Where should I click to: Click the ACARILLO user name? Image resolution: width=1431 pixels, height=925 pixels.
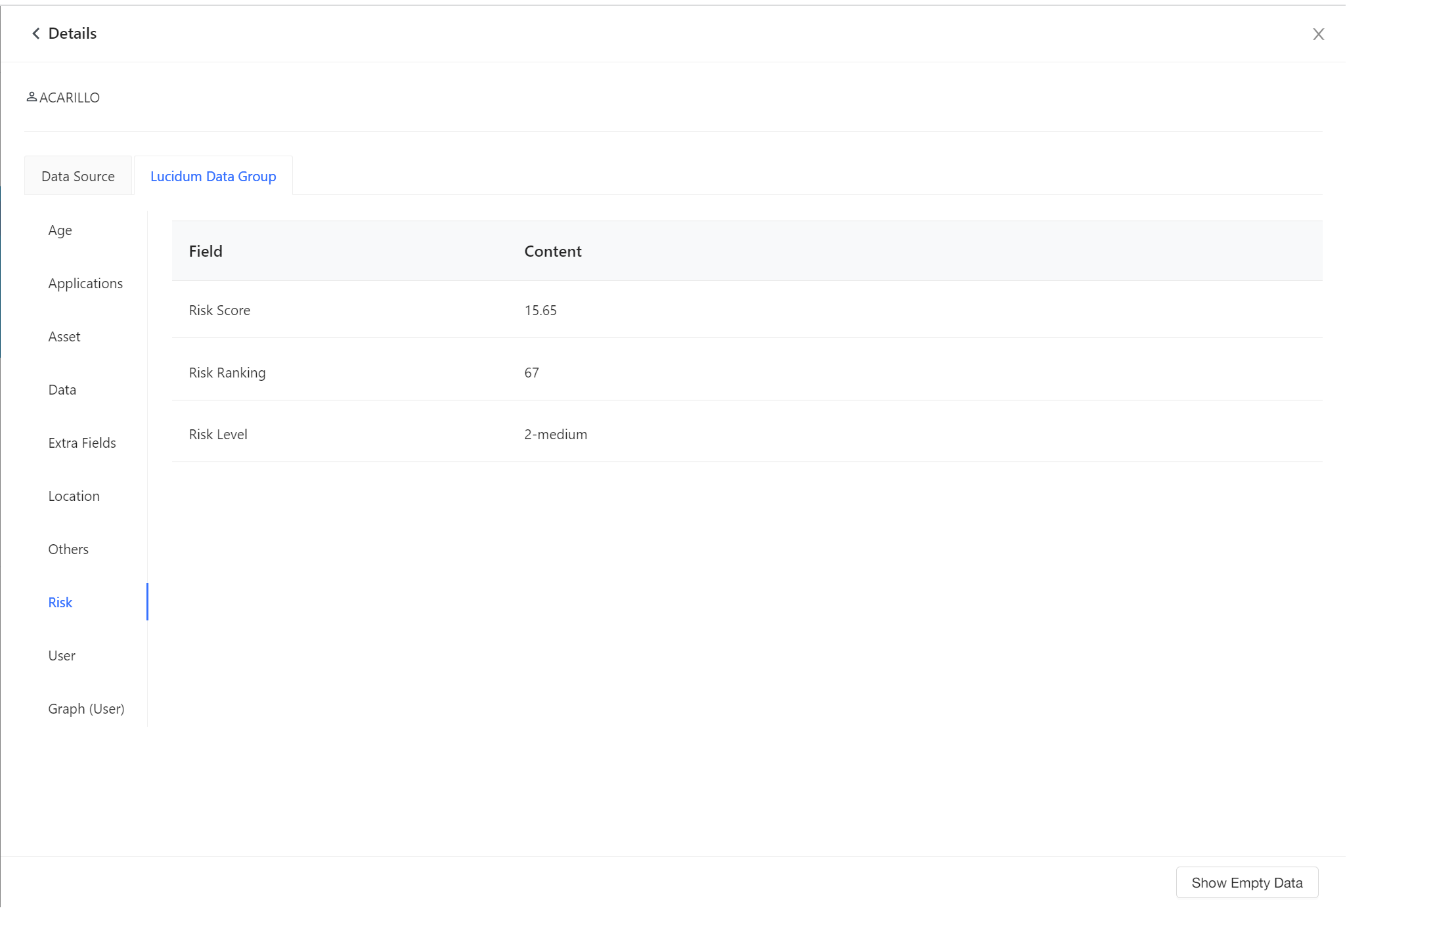70,98
